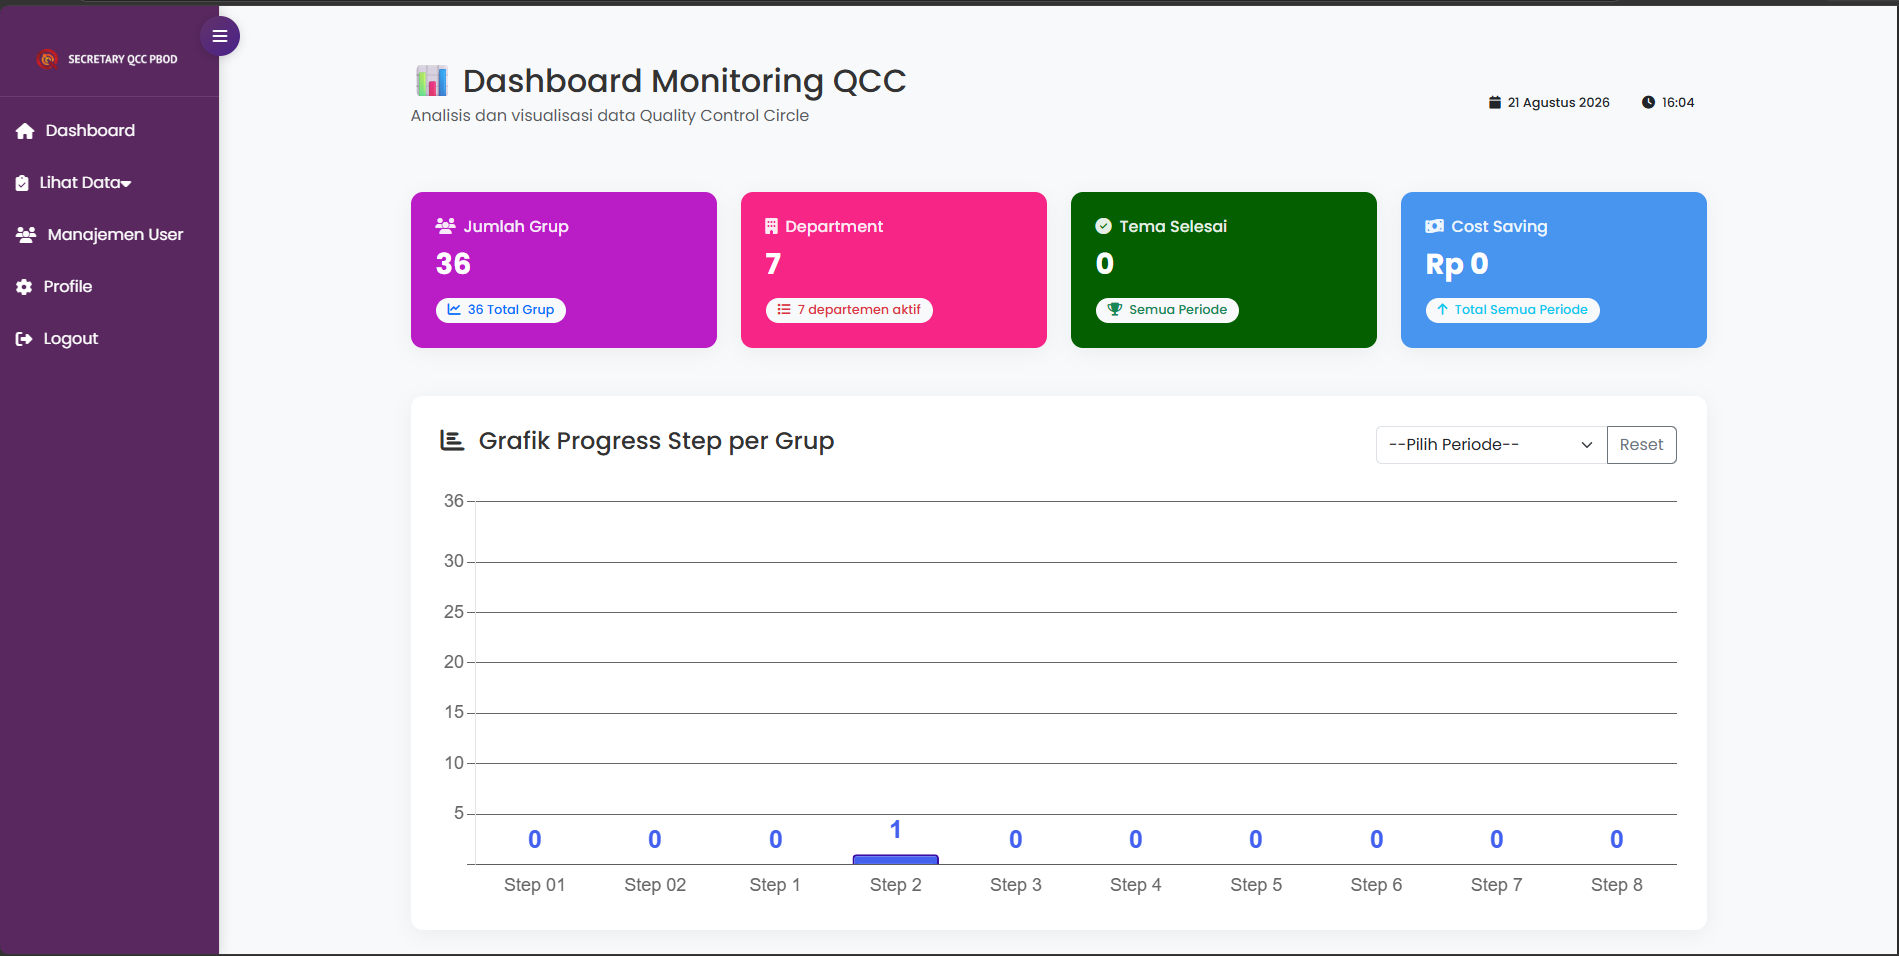Click the number 36 on Jumlah Grup card

[x=453, y=264]
